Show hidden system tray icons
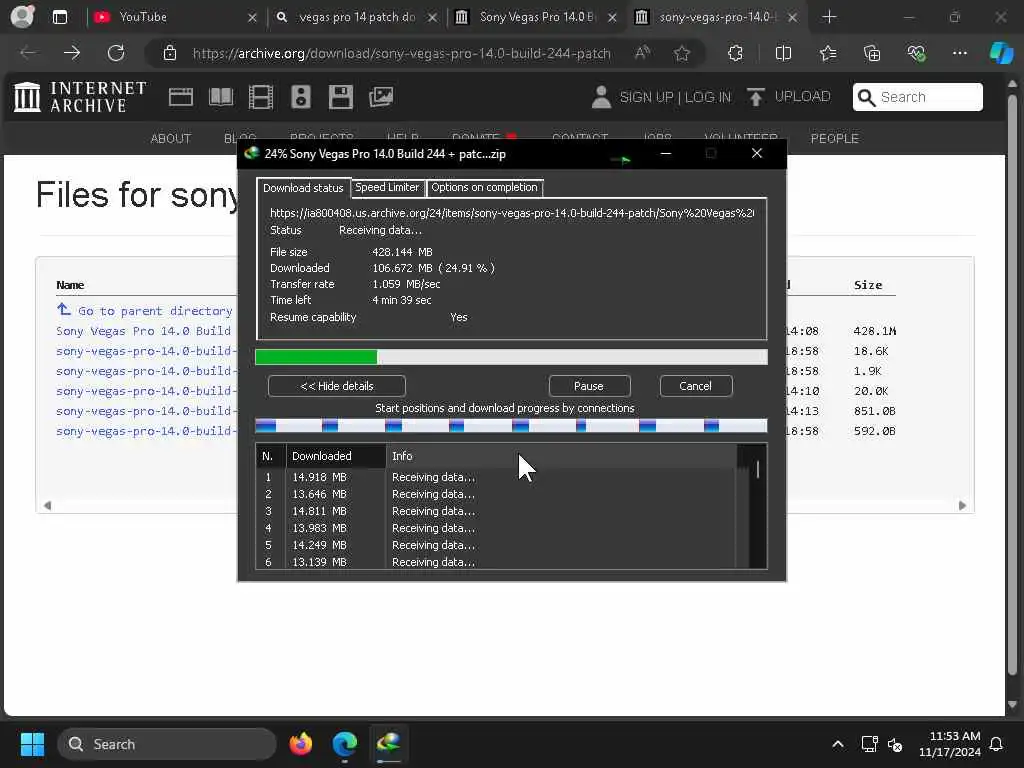 click(x=838, y=744)
